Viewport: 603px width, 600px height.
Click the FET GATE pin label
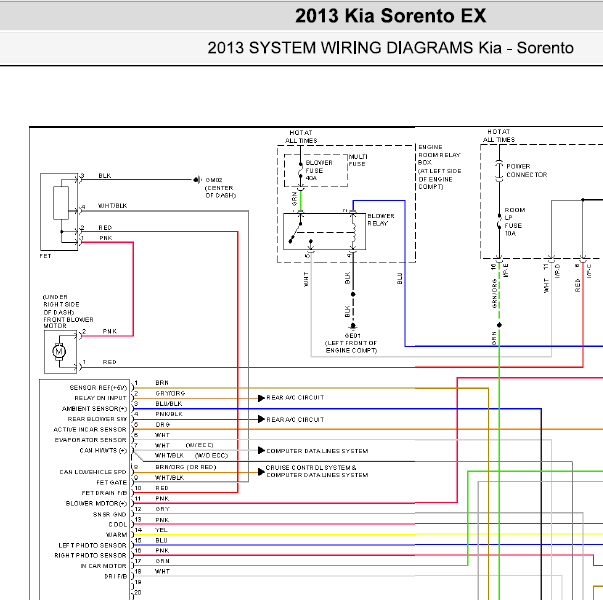click(111, 482)
